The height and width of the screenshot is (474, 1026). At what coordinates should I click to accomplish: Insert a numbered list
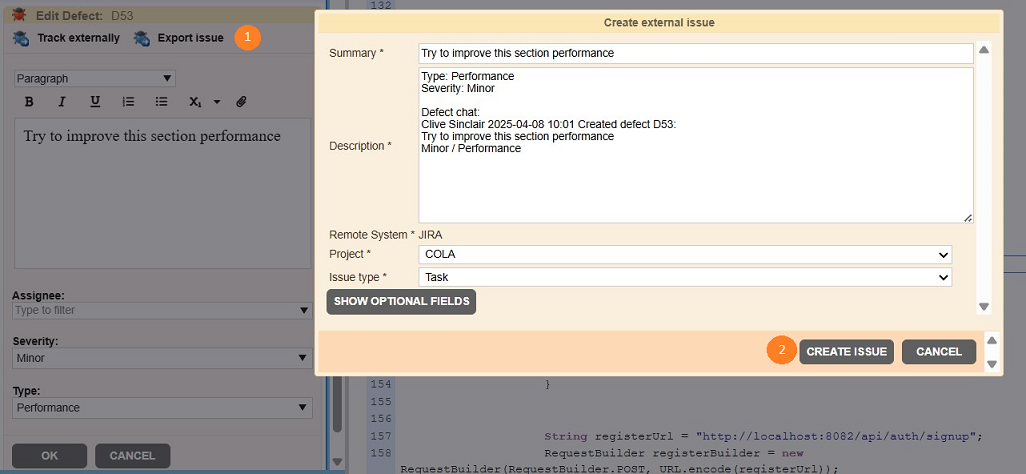pos(128,102)
